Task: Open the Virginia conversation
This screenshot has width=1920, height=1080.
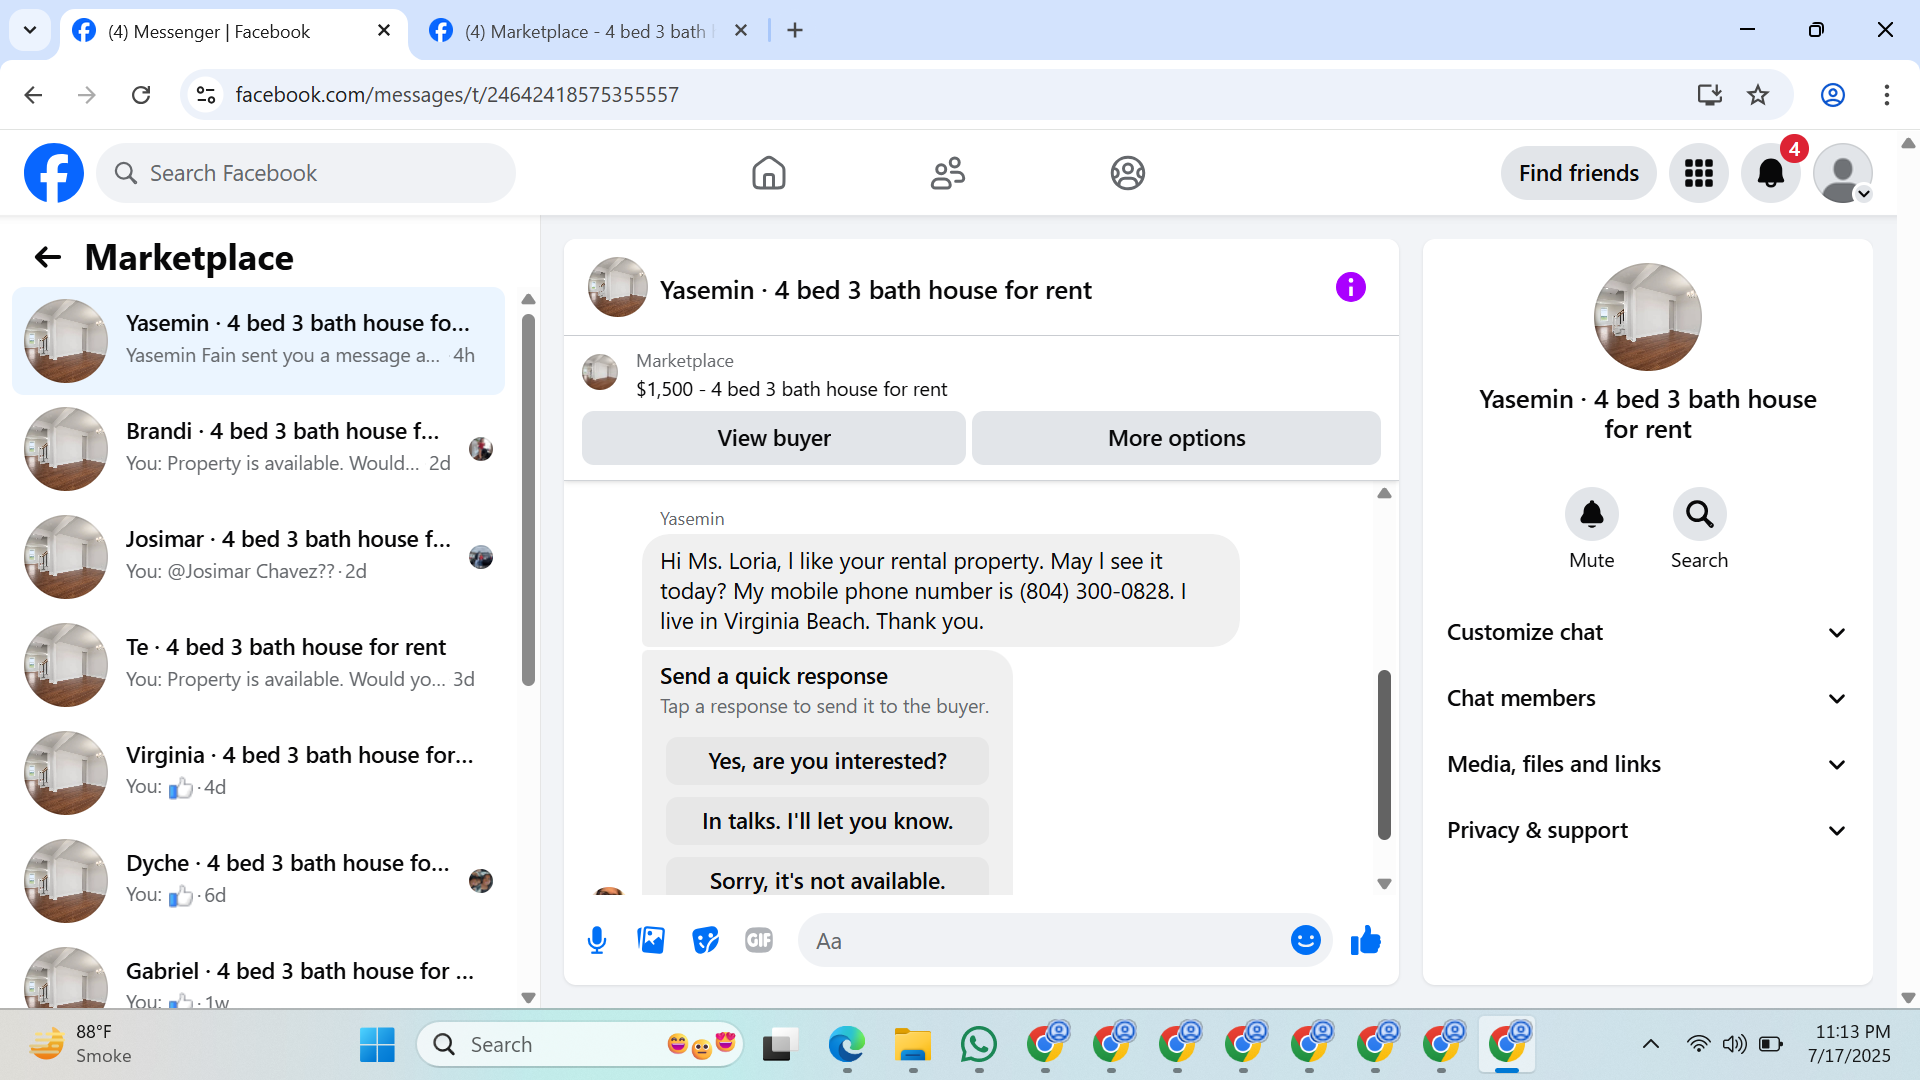Action: click(x=258, y=773)
